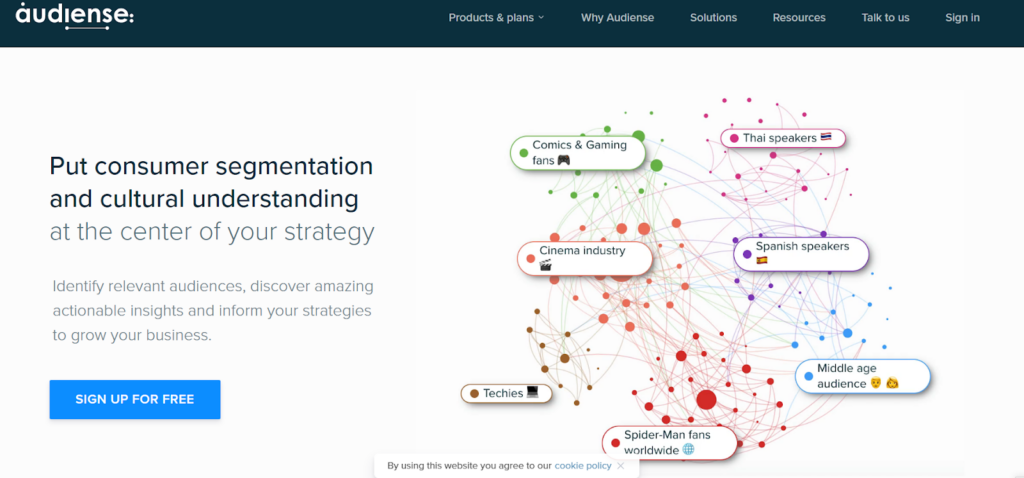Open the Talk to us link
1024x478 pixels.
tap(885, 18)
